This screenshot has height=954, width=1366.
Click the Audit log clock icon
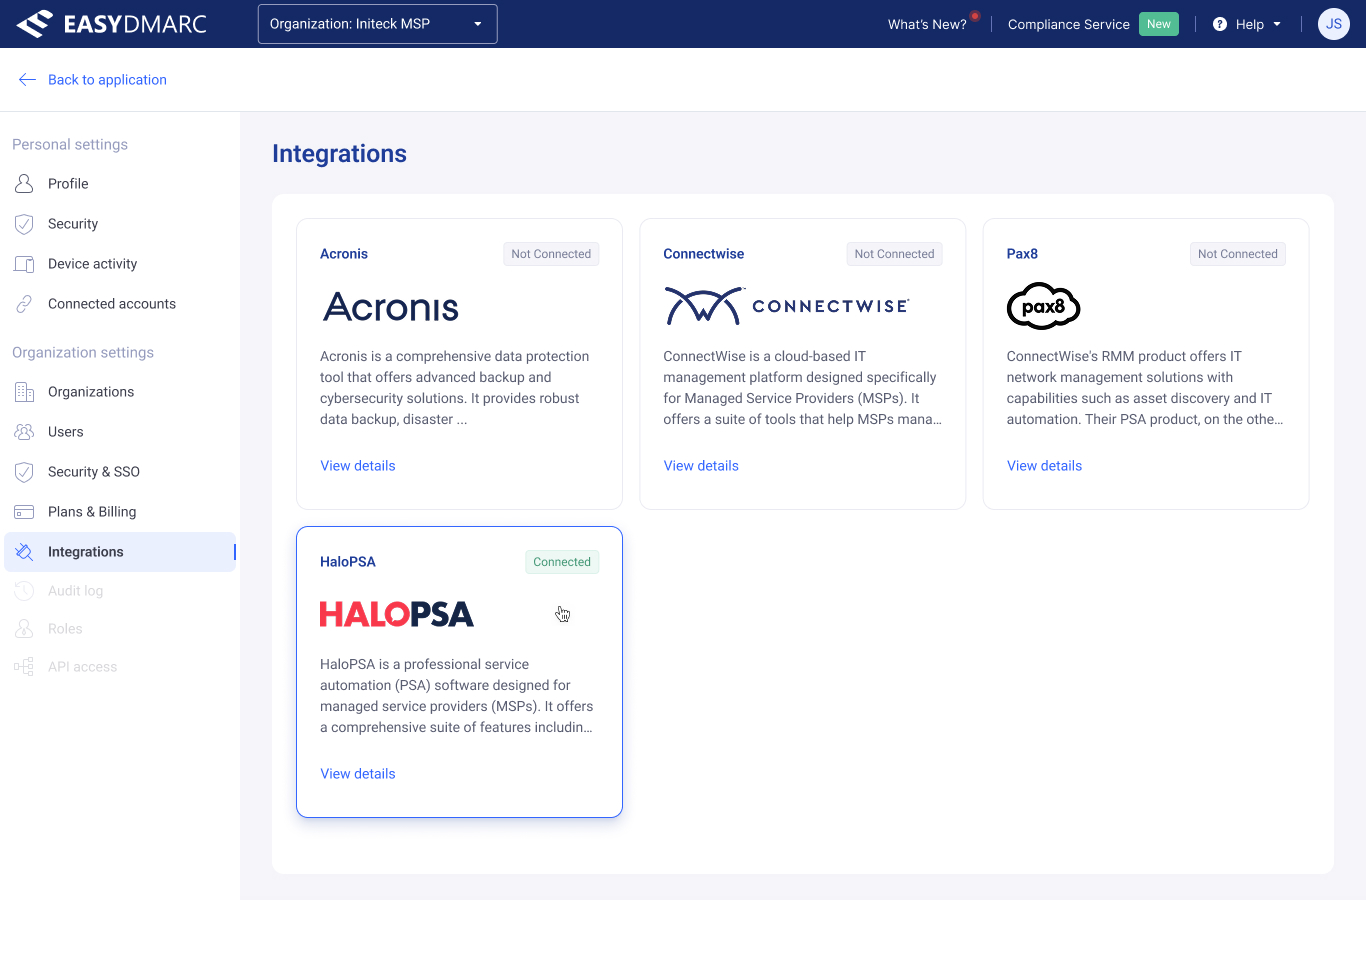coord(24,591)
